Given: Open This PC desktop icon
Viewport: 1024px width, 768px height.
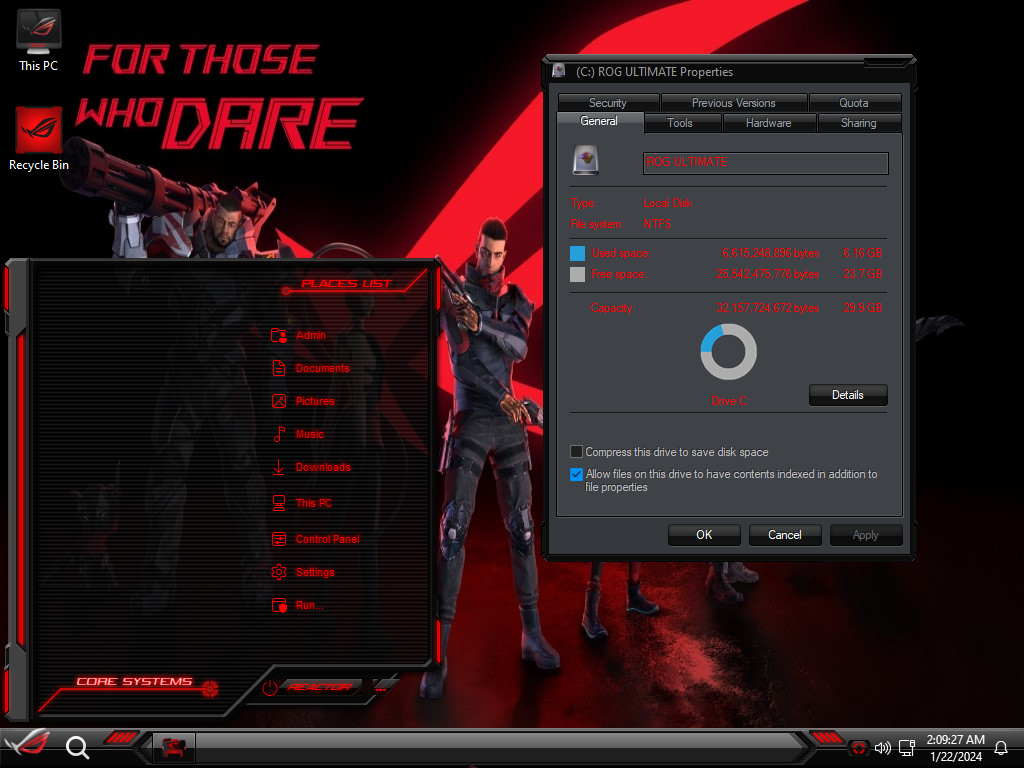Looking at the screenshot, I should coord(39,40).
